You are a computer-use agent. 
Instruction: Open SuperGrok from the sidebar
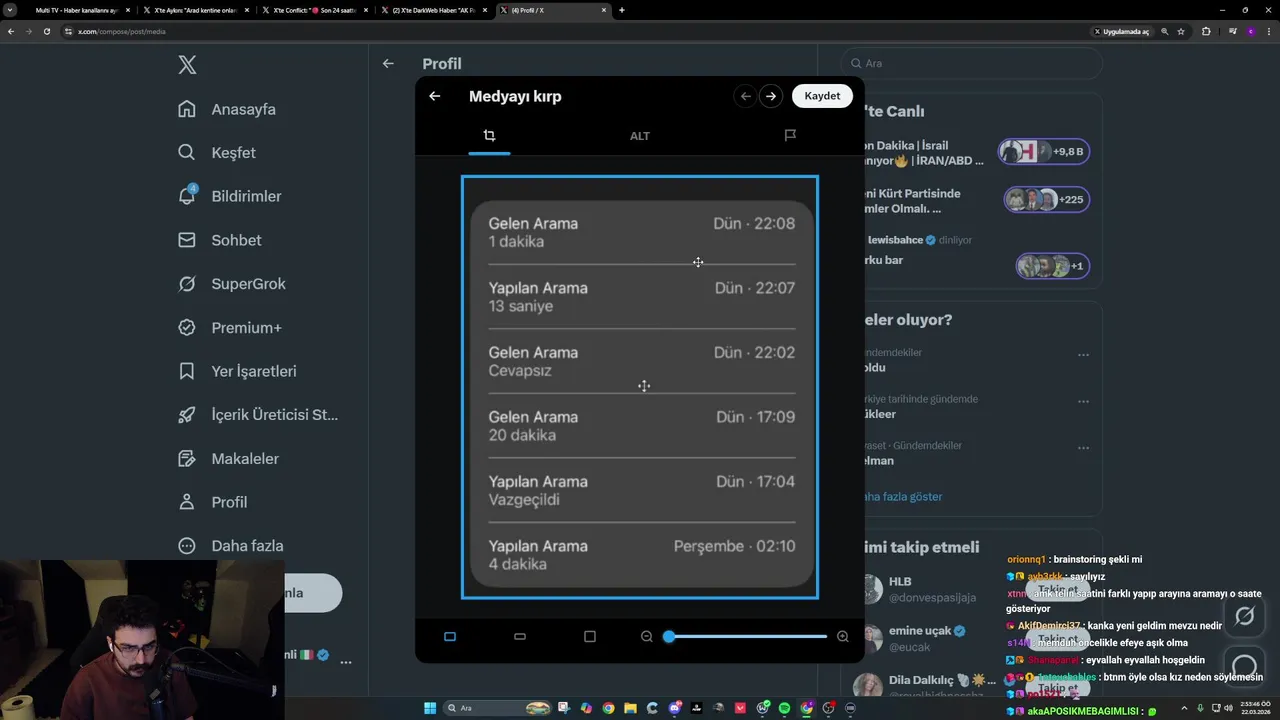[231, 284]
